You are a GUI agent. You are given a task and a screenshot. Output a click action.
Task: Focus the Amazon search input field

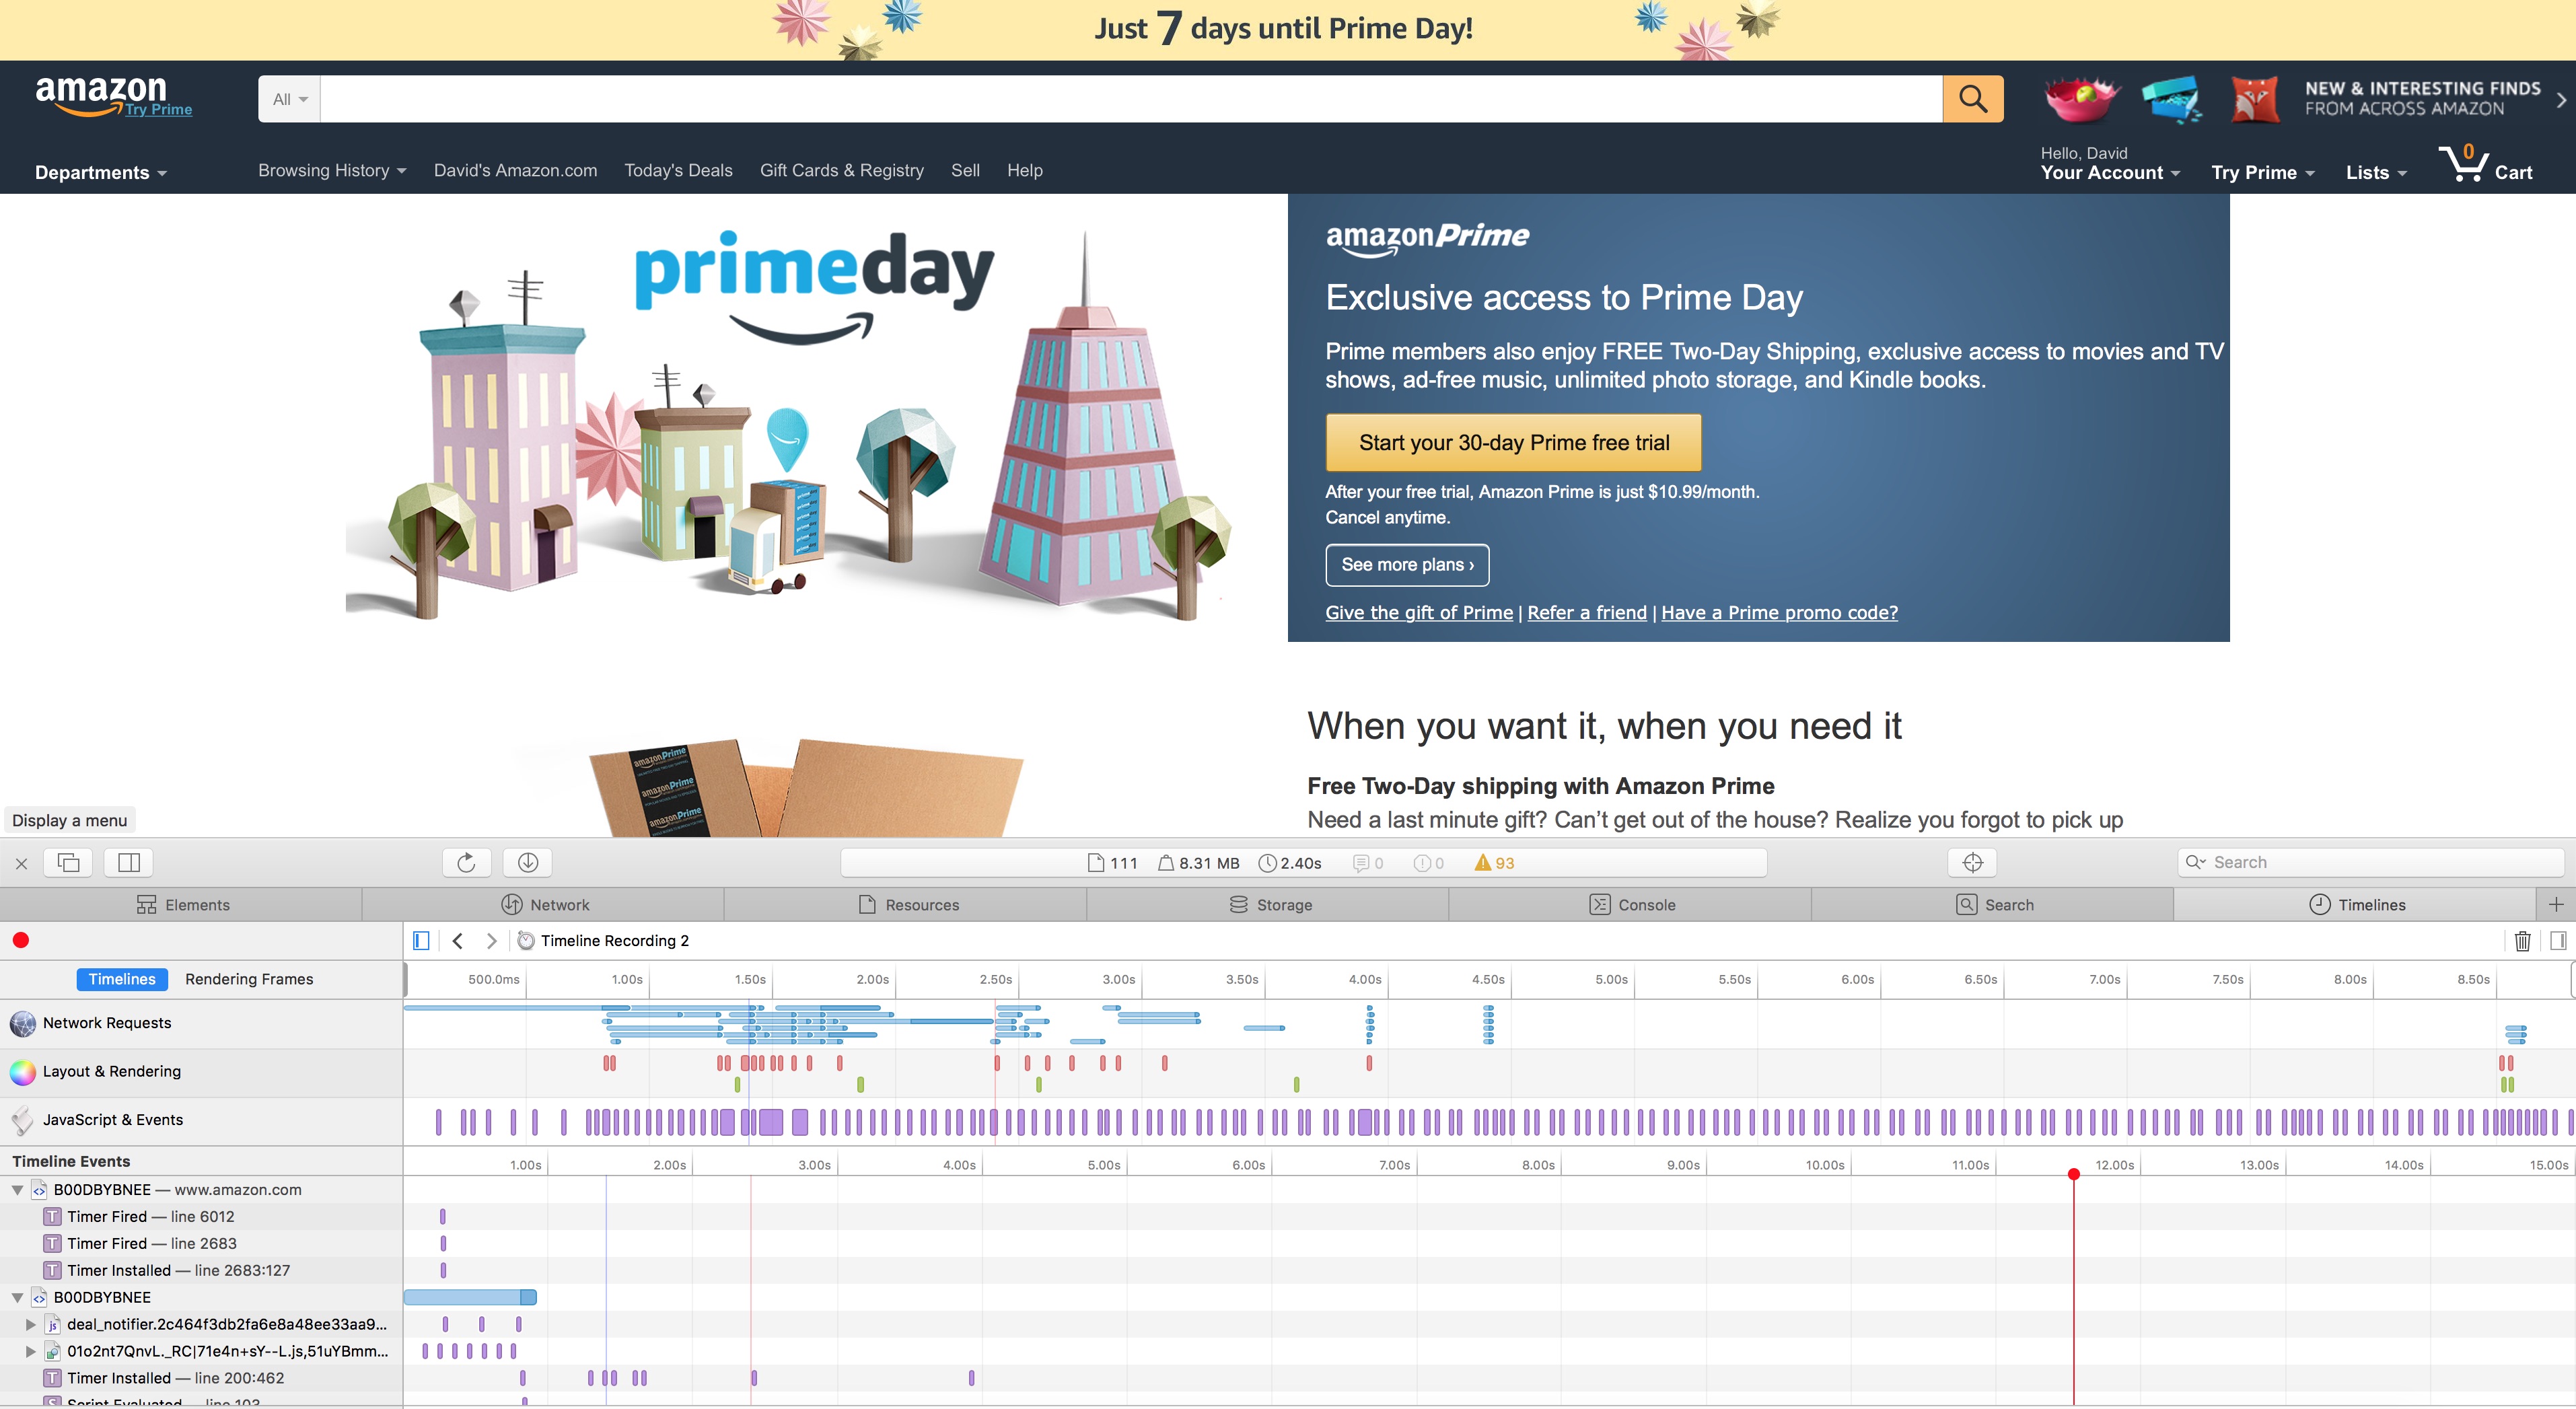tap(1131, 99)
